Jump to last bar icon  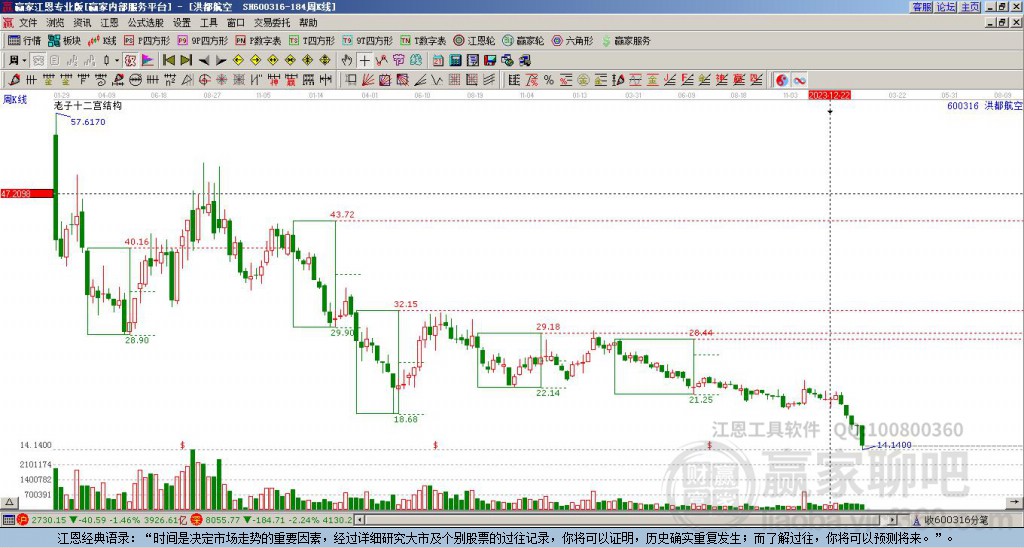[x=186, y=60]
